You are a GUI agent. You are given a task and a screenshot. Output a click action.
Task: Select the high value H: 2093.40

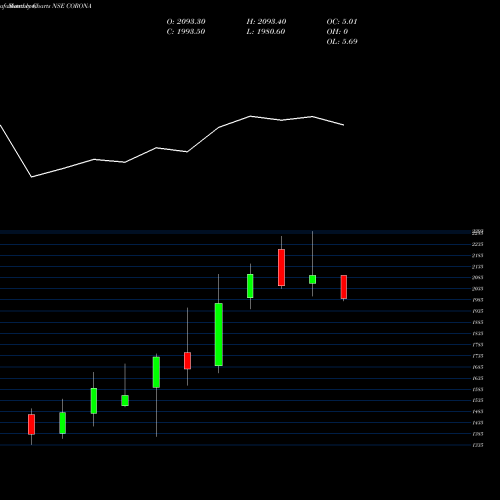pos(266,21)
